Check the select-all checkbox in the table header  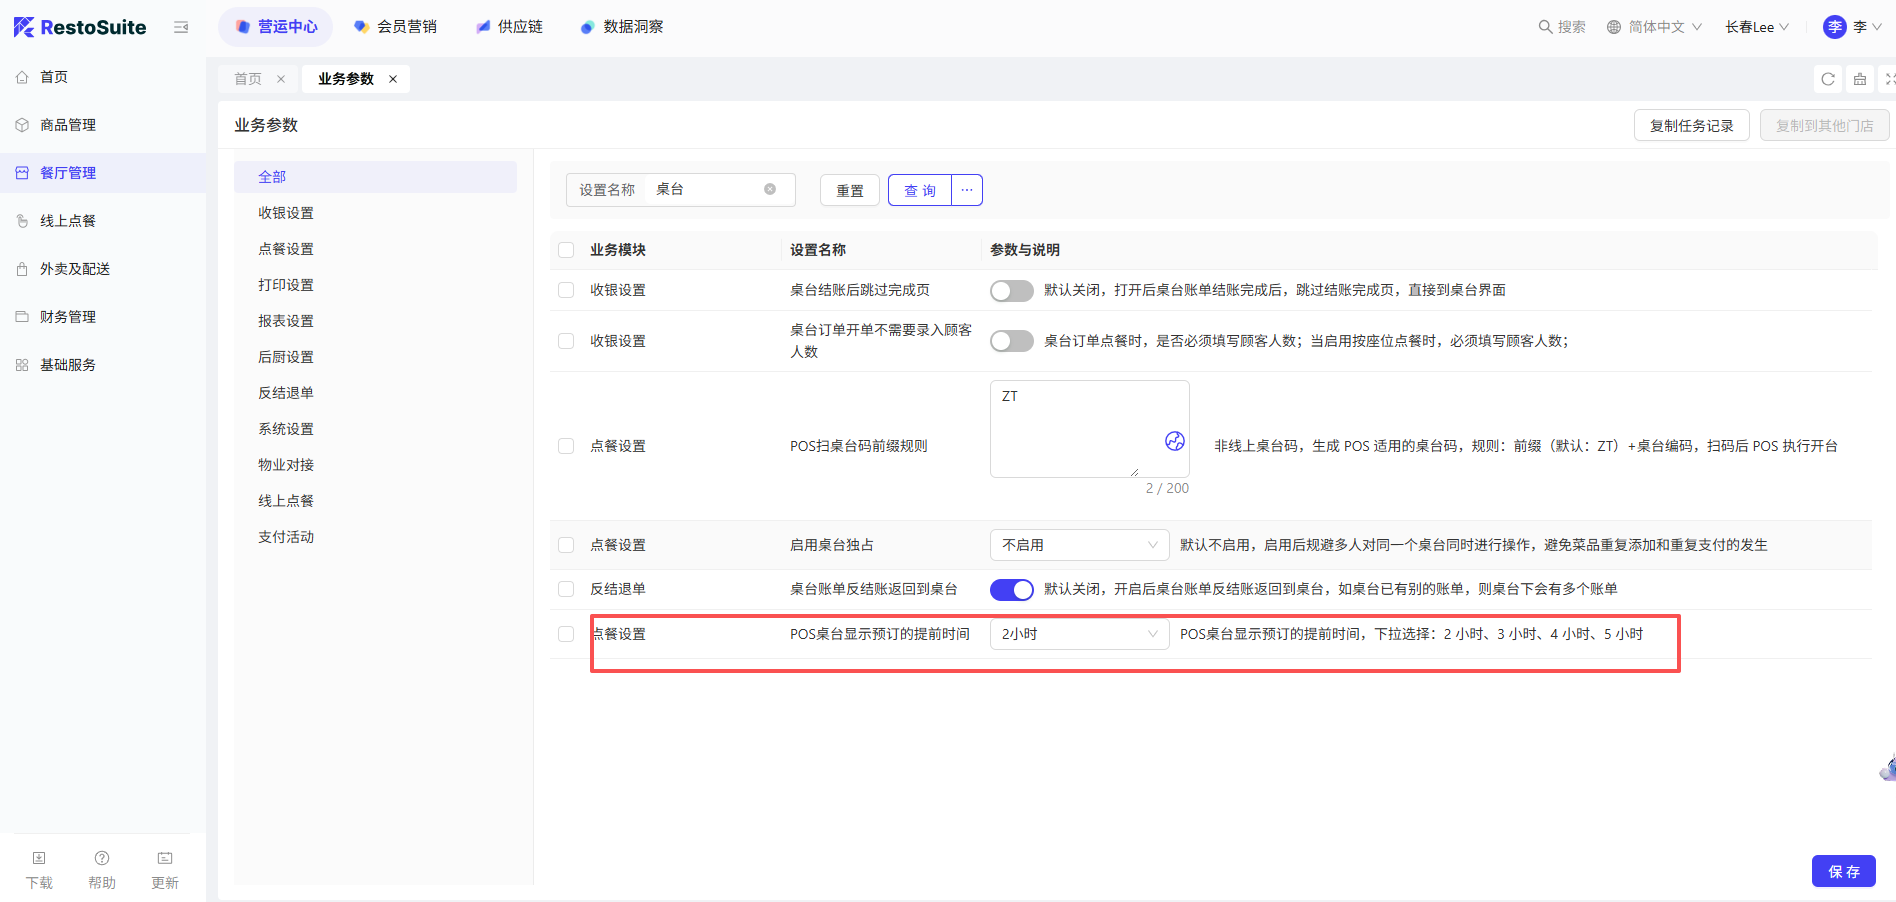(x=566, y=250)
